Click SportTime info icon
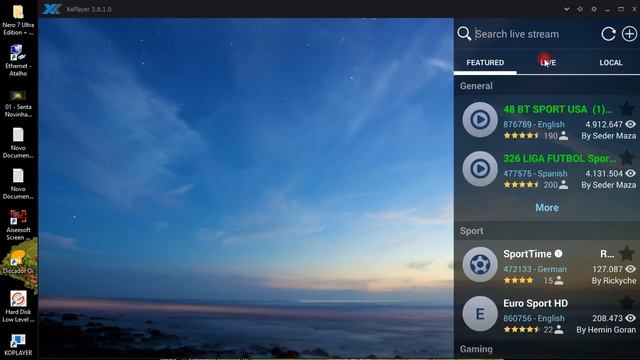The width and height of the screenshot is (640, 360). click(x=558, y=253)
